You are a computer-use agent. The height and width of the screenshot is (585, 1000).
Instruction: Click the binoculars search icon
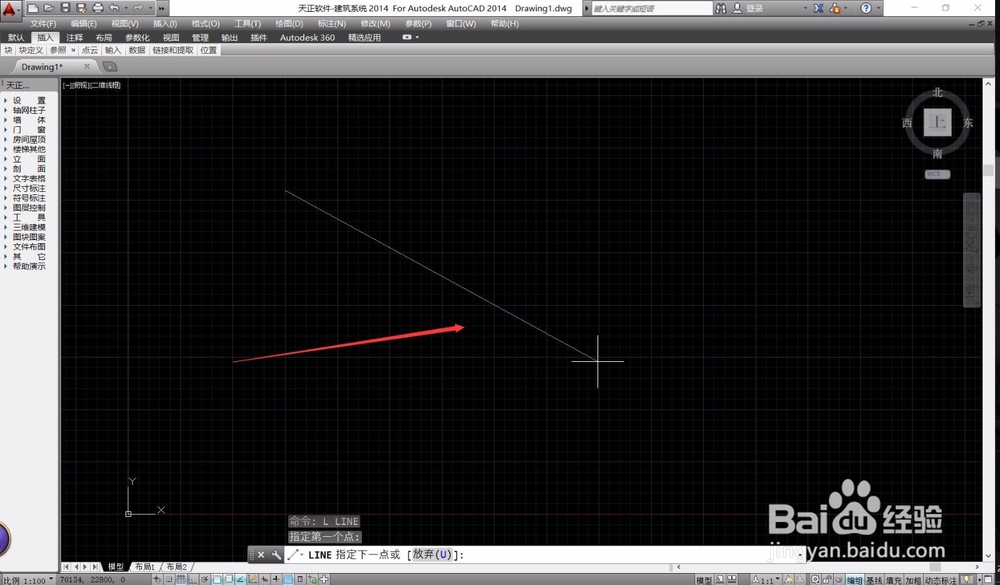tap(721, 8)
